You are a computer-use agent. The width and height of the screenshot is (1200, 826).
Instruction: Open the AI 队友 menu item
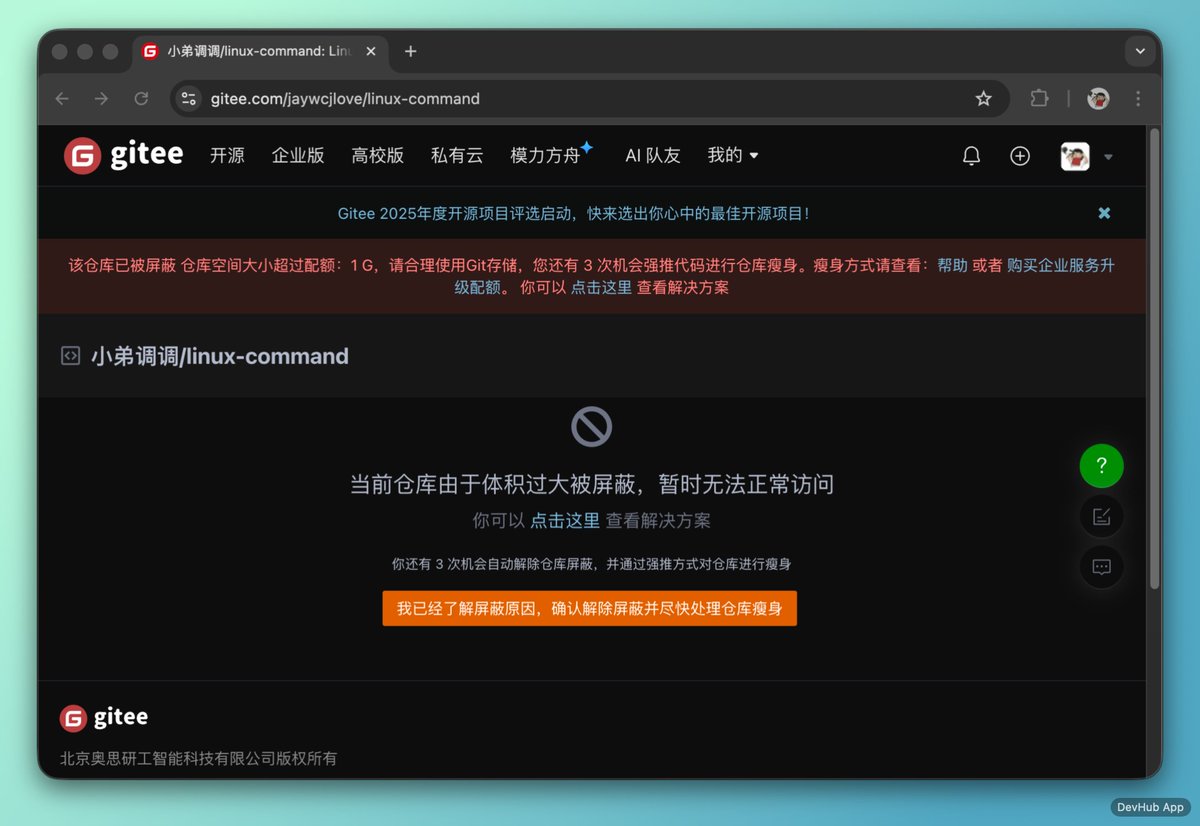point(652,156)
